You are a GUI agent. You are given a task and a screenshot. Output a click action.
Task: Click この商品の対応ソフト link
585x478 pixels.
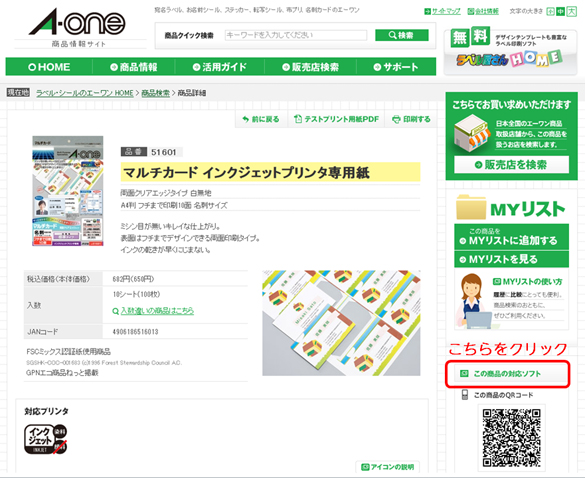pyautogui.click(x=507, y=374)
